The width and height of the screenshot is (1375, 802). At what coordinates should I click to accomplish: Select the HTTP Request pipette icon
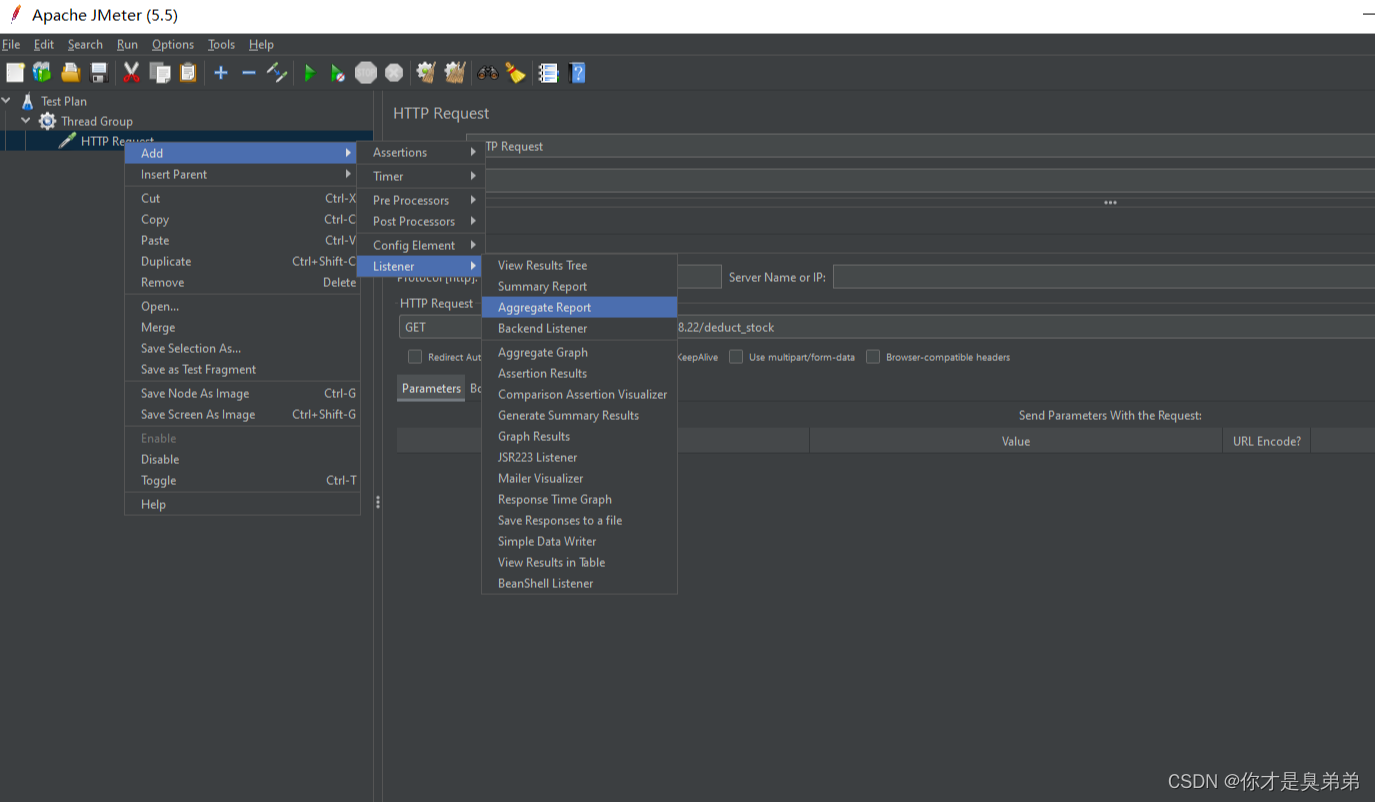coord(67,141)
